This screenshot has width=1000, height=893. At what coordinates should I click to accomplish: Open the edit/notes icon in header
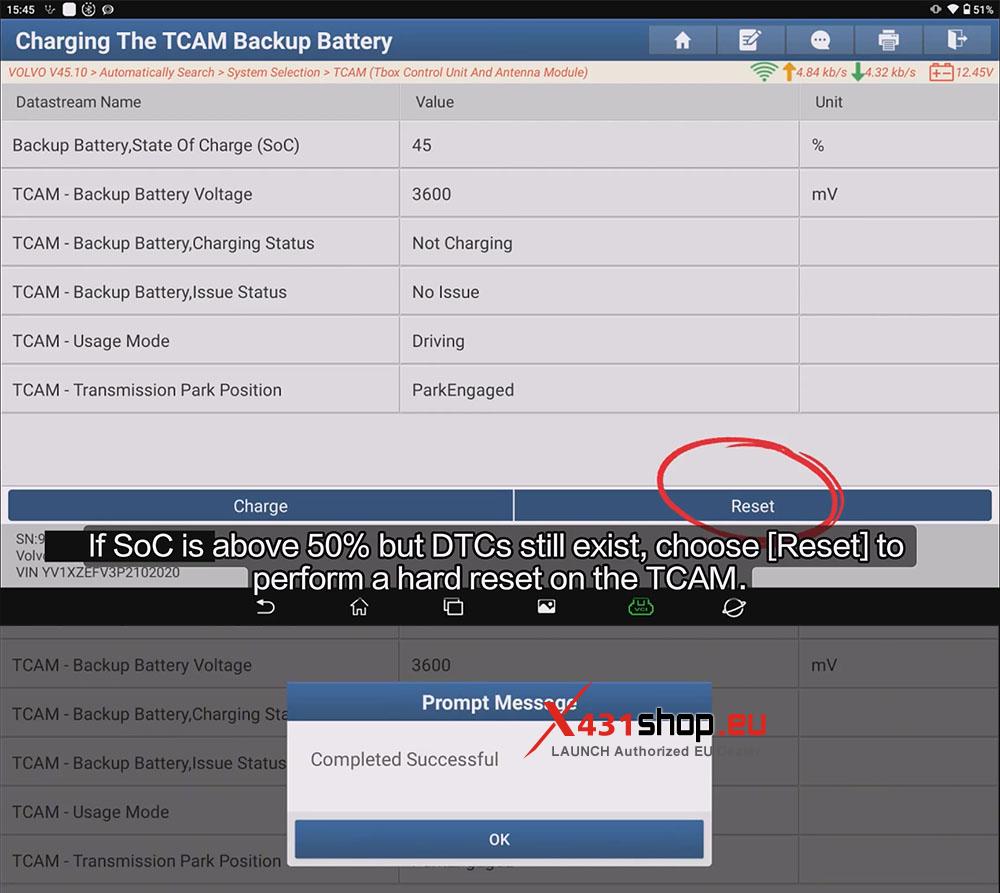click(x=750, y=40)
